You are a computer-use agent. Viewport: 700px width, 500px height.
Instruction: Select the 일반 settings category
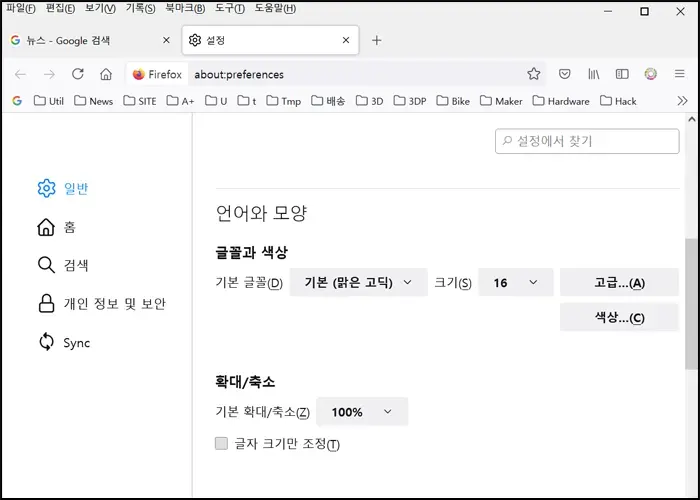(63, 188)
